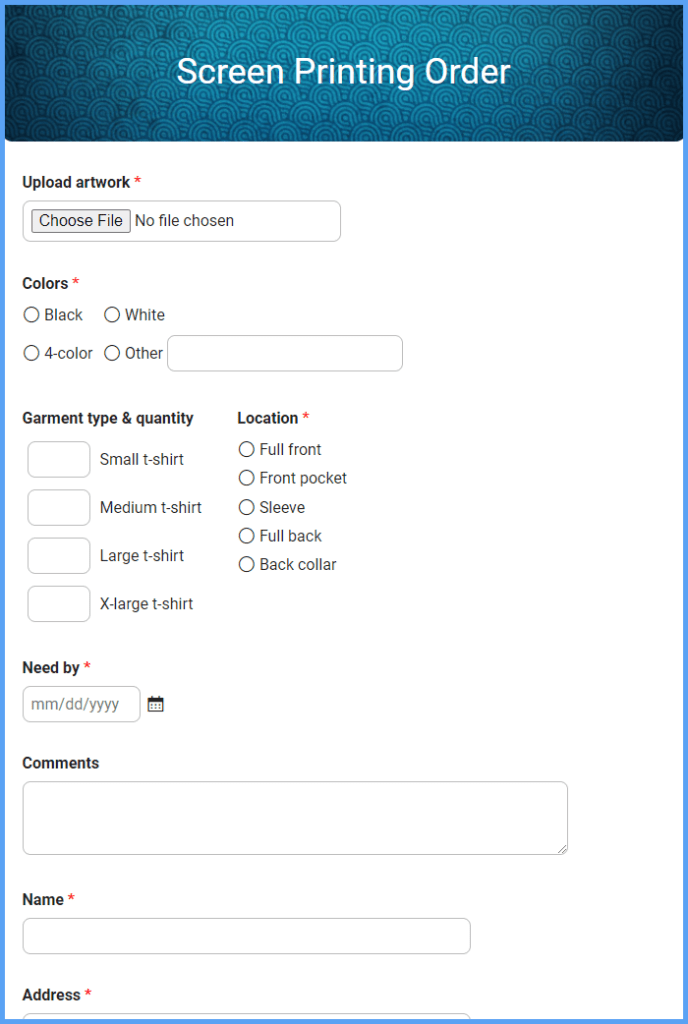
Task: Pick Full back print location
Action: 247,536
